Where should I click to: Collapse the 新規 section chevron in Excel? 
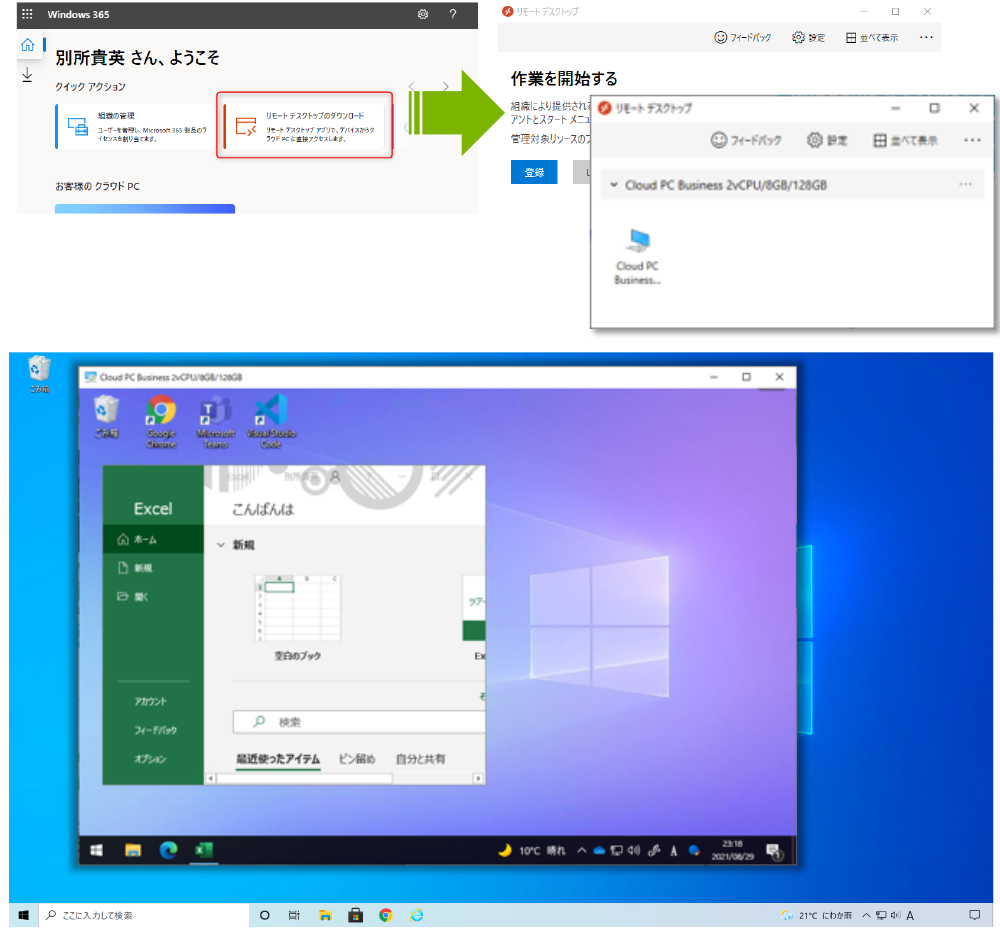point(221,545)
